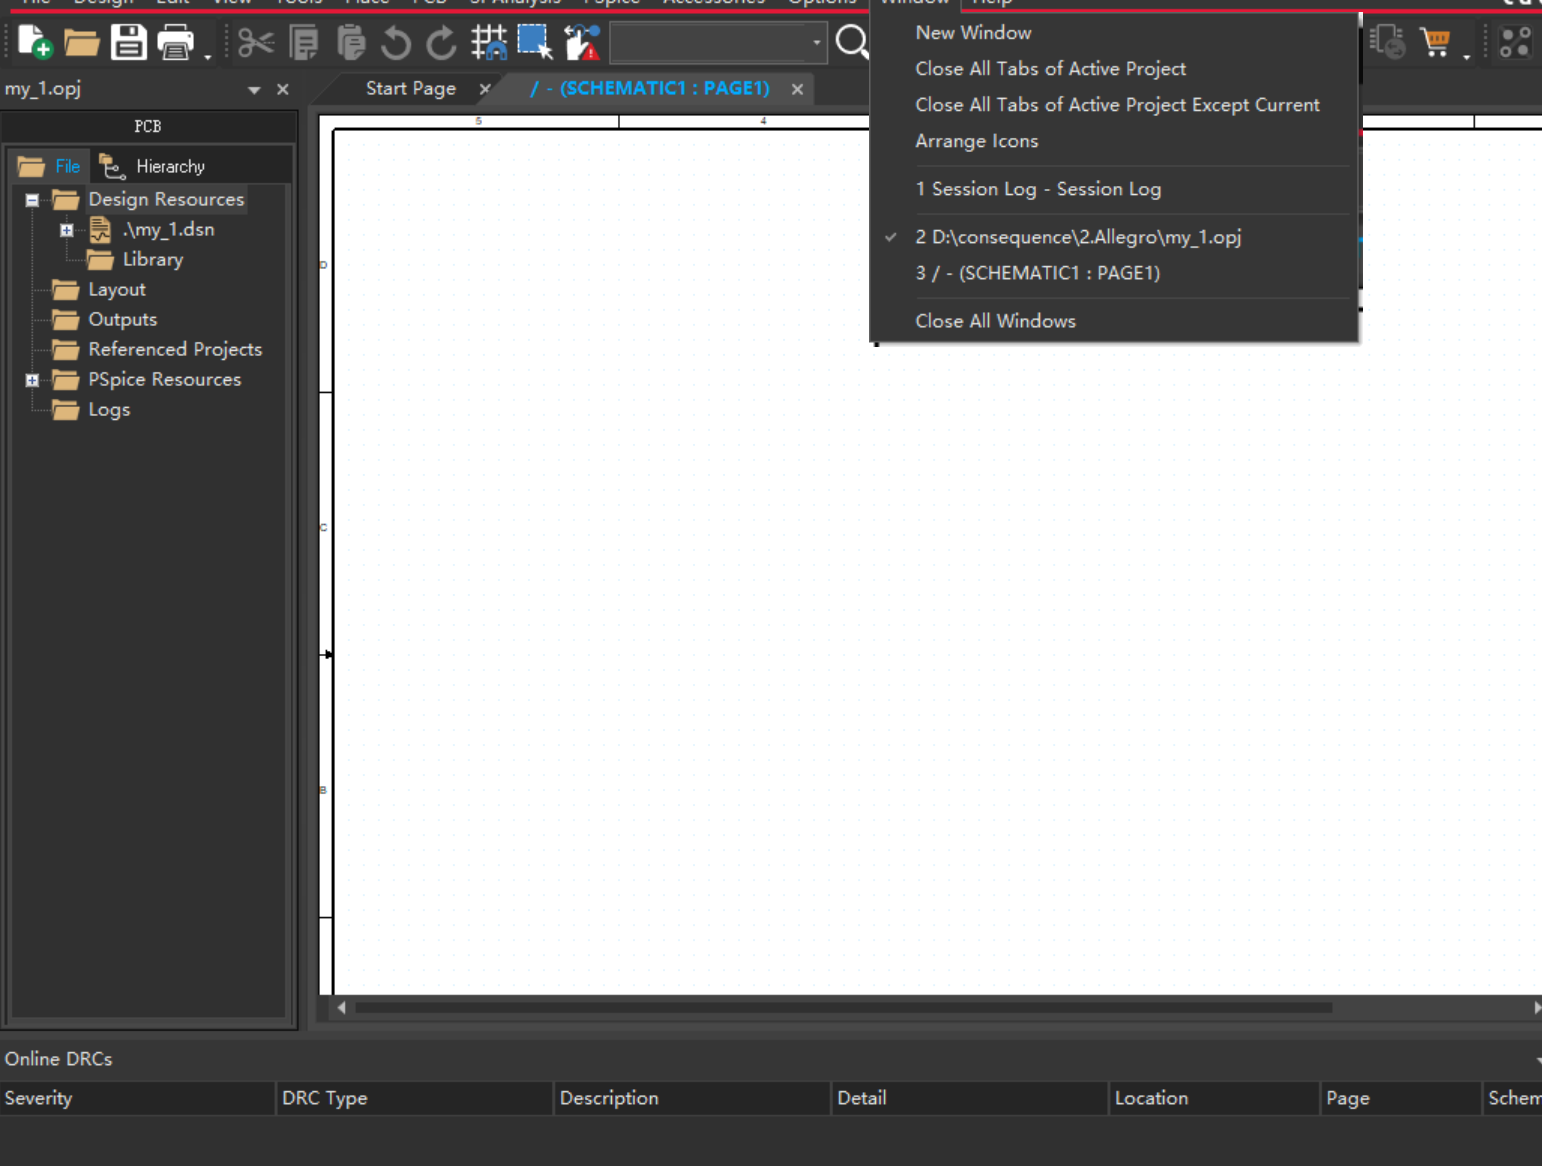Screen dimensions: 1542x1166
Task: Switch to the Hierarchy tab in project panel
Action: point(155,166)
